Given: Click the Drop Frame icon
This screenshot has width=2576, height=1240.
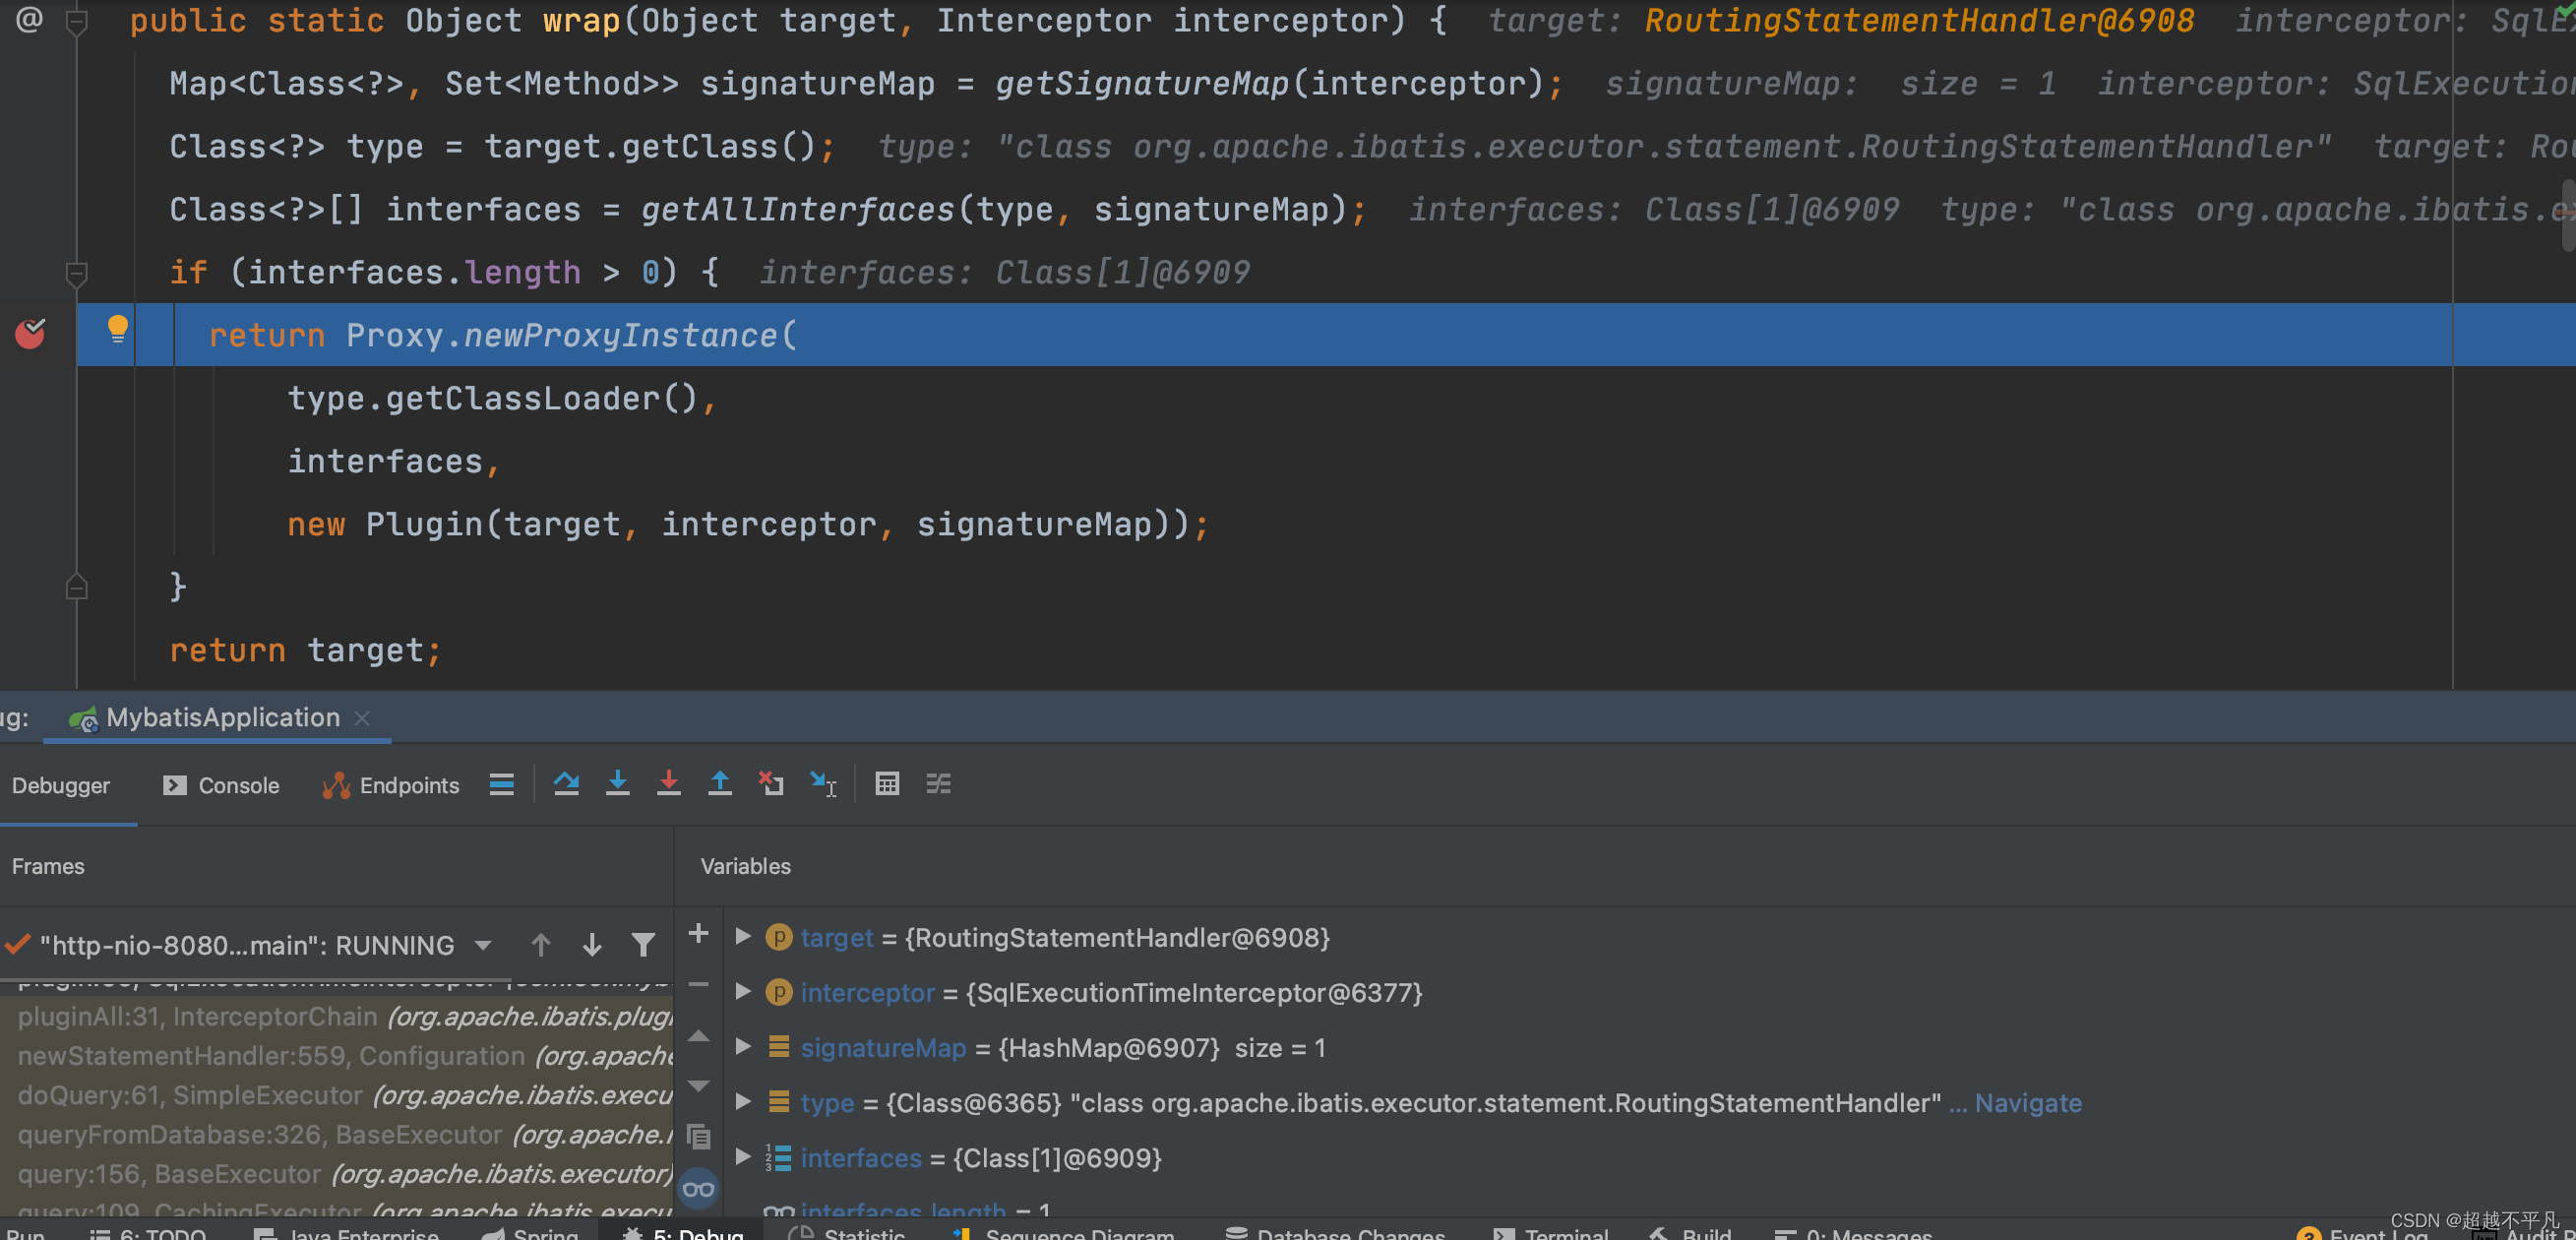Looking at the screenshot, I should (770, 784).
